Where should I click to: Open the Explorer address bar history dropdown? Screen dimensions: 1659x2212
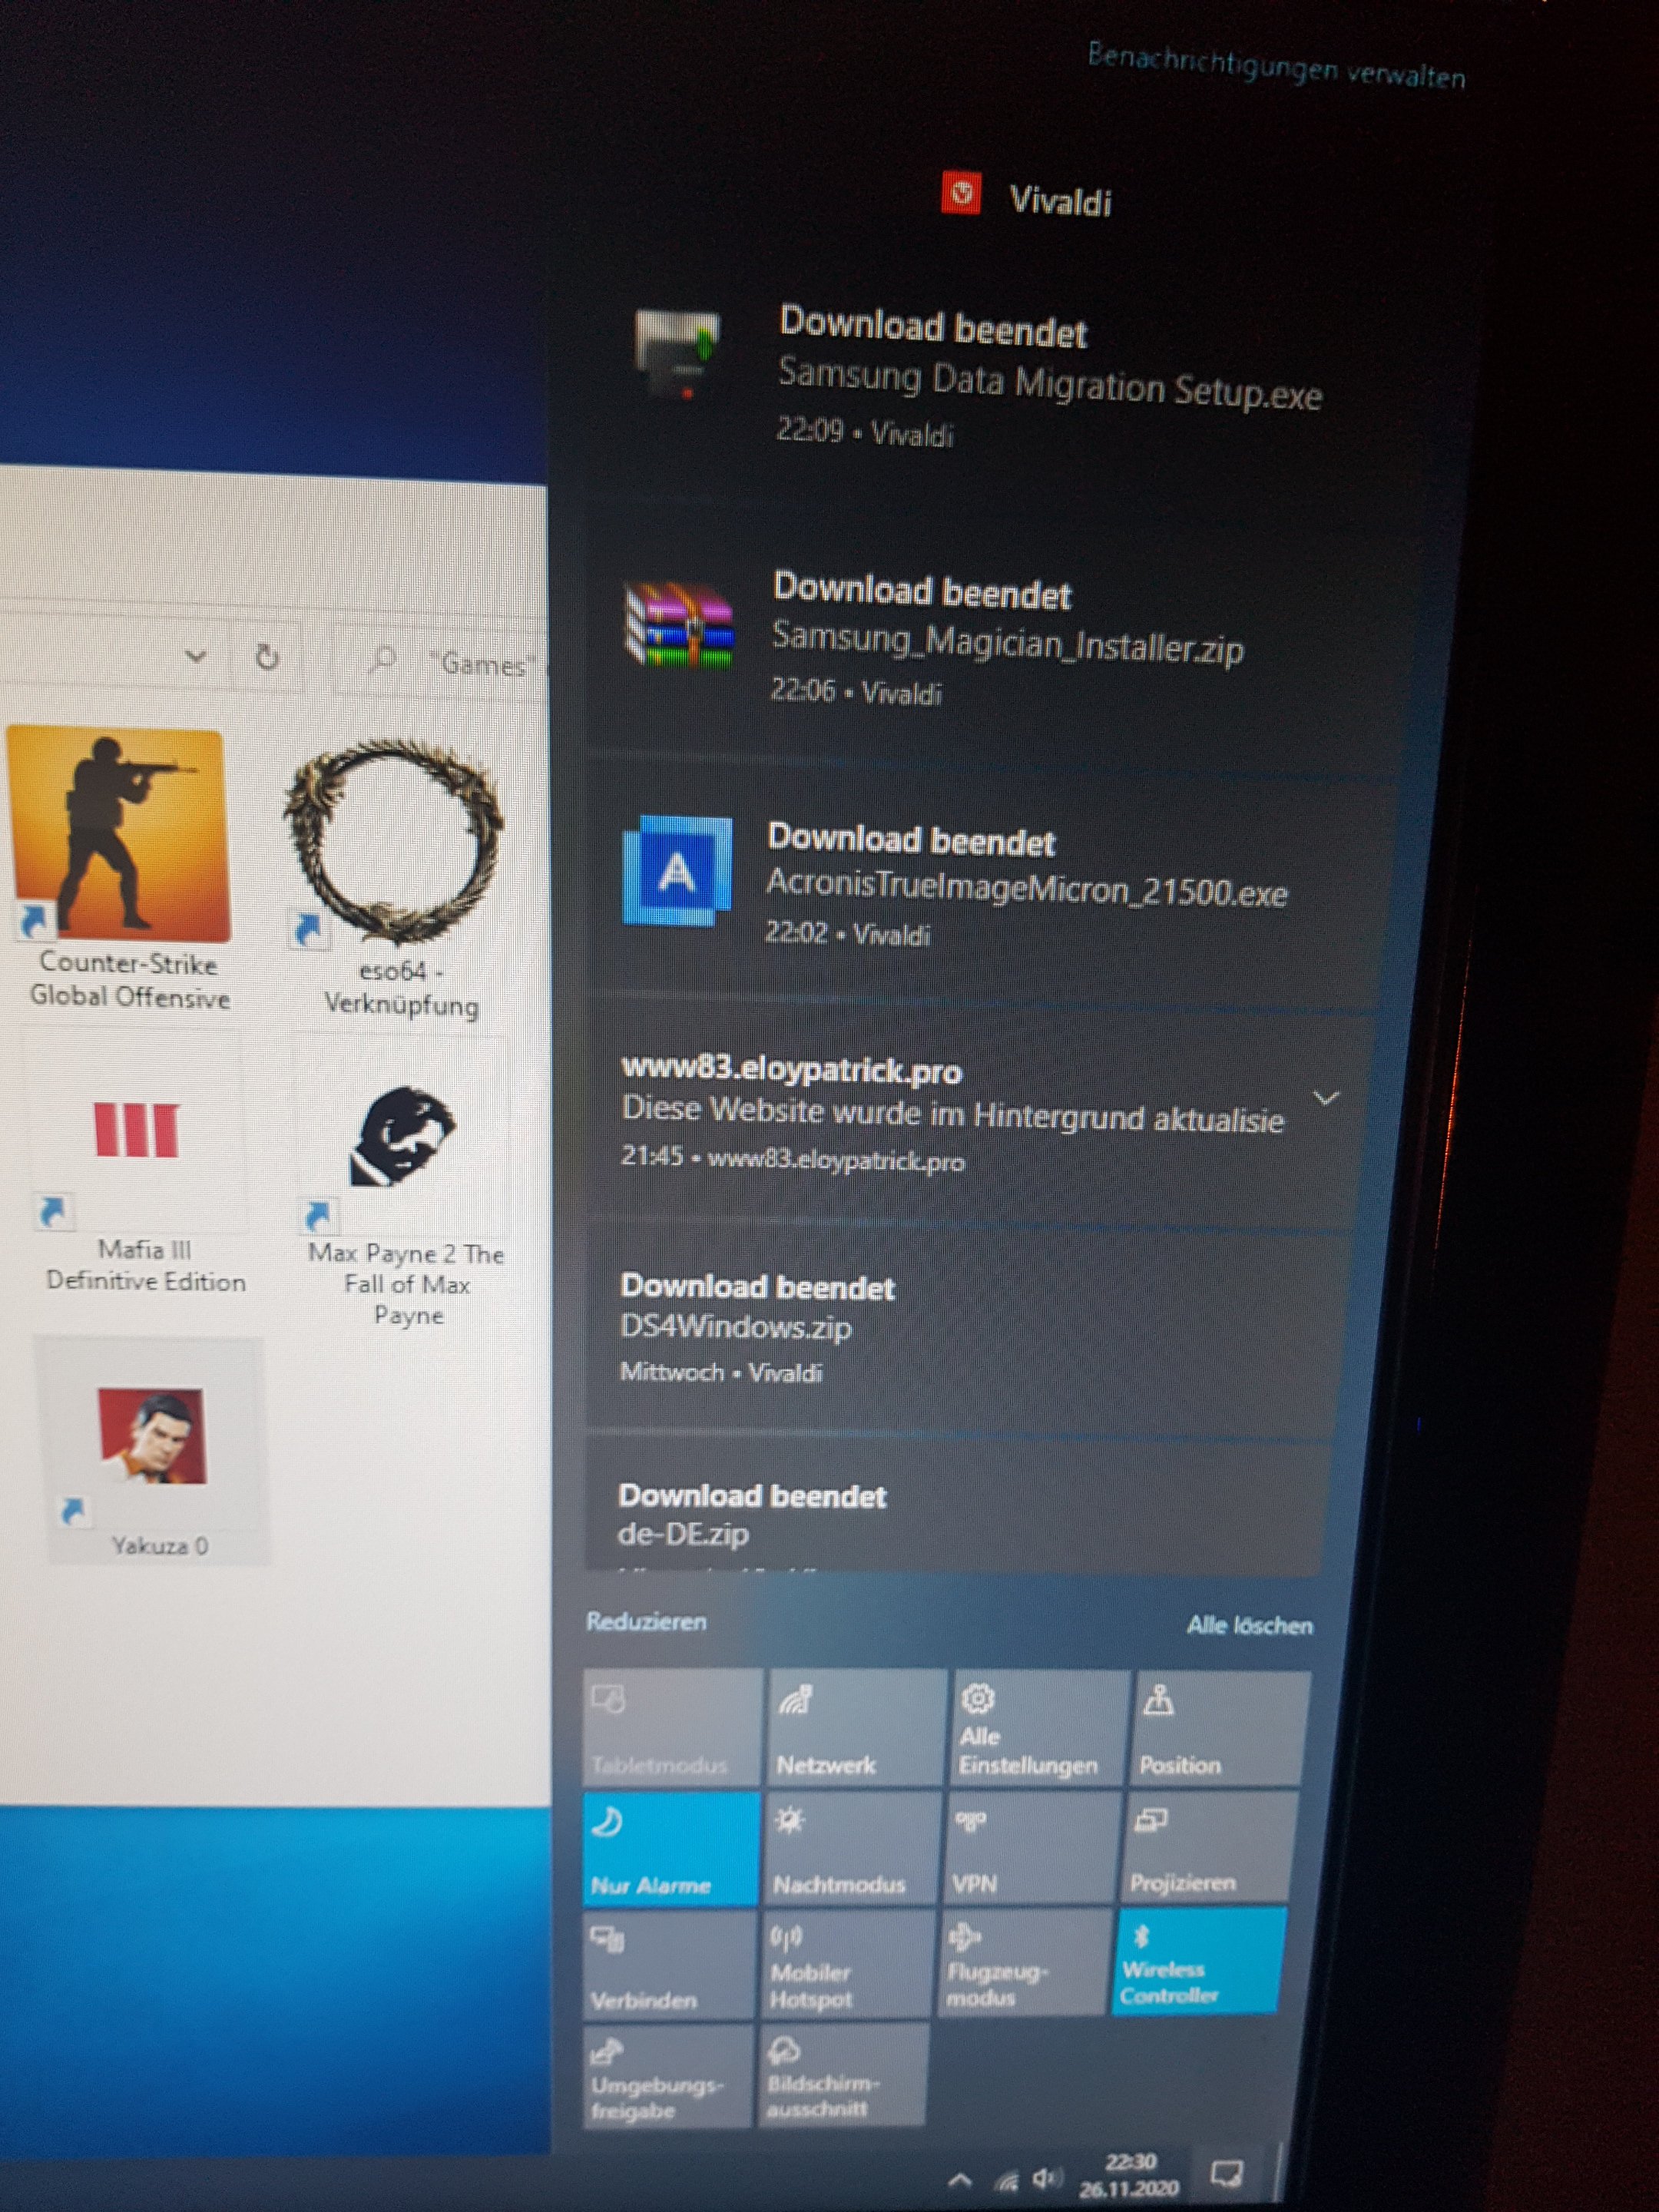tap(196, 657)
